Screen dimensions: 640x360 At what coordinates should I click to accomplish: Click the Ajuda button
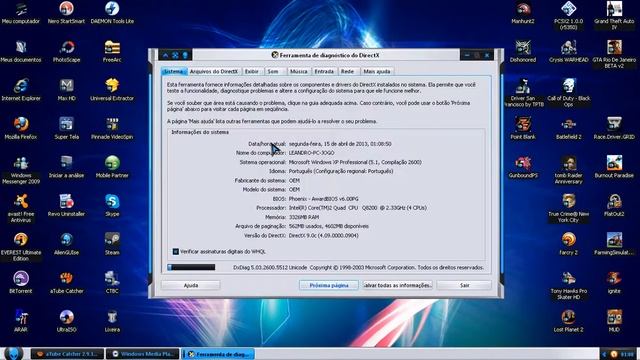pos(191,285)
